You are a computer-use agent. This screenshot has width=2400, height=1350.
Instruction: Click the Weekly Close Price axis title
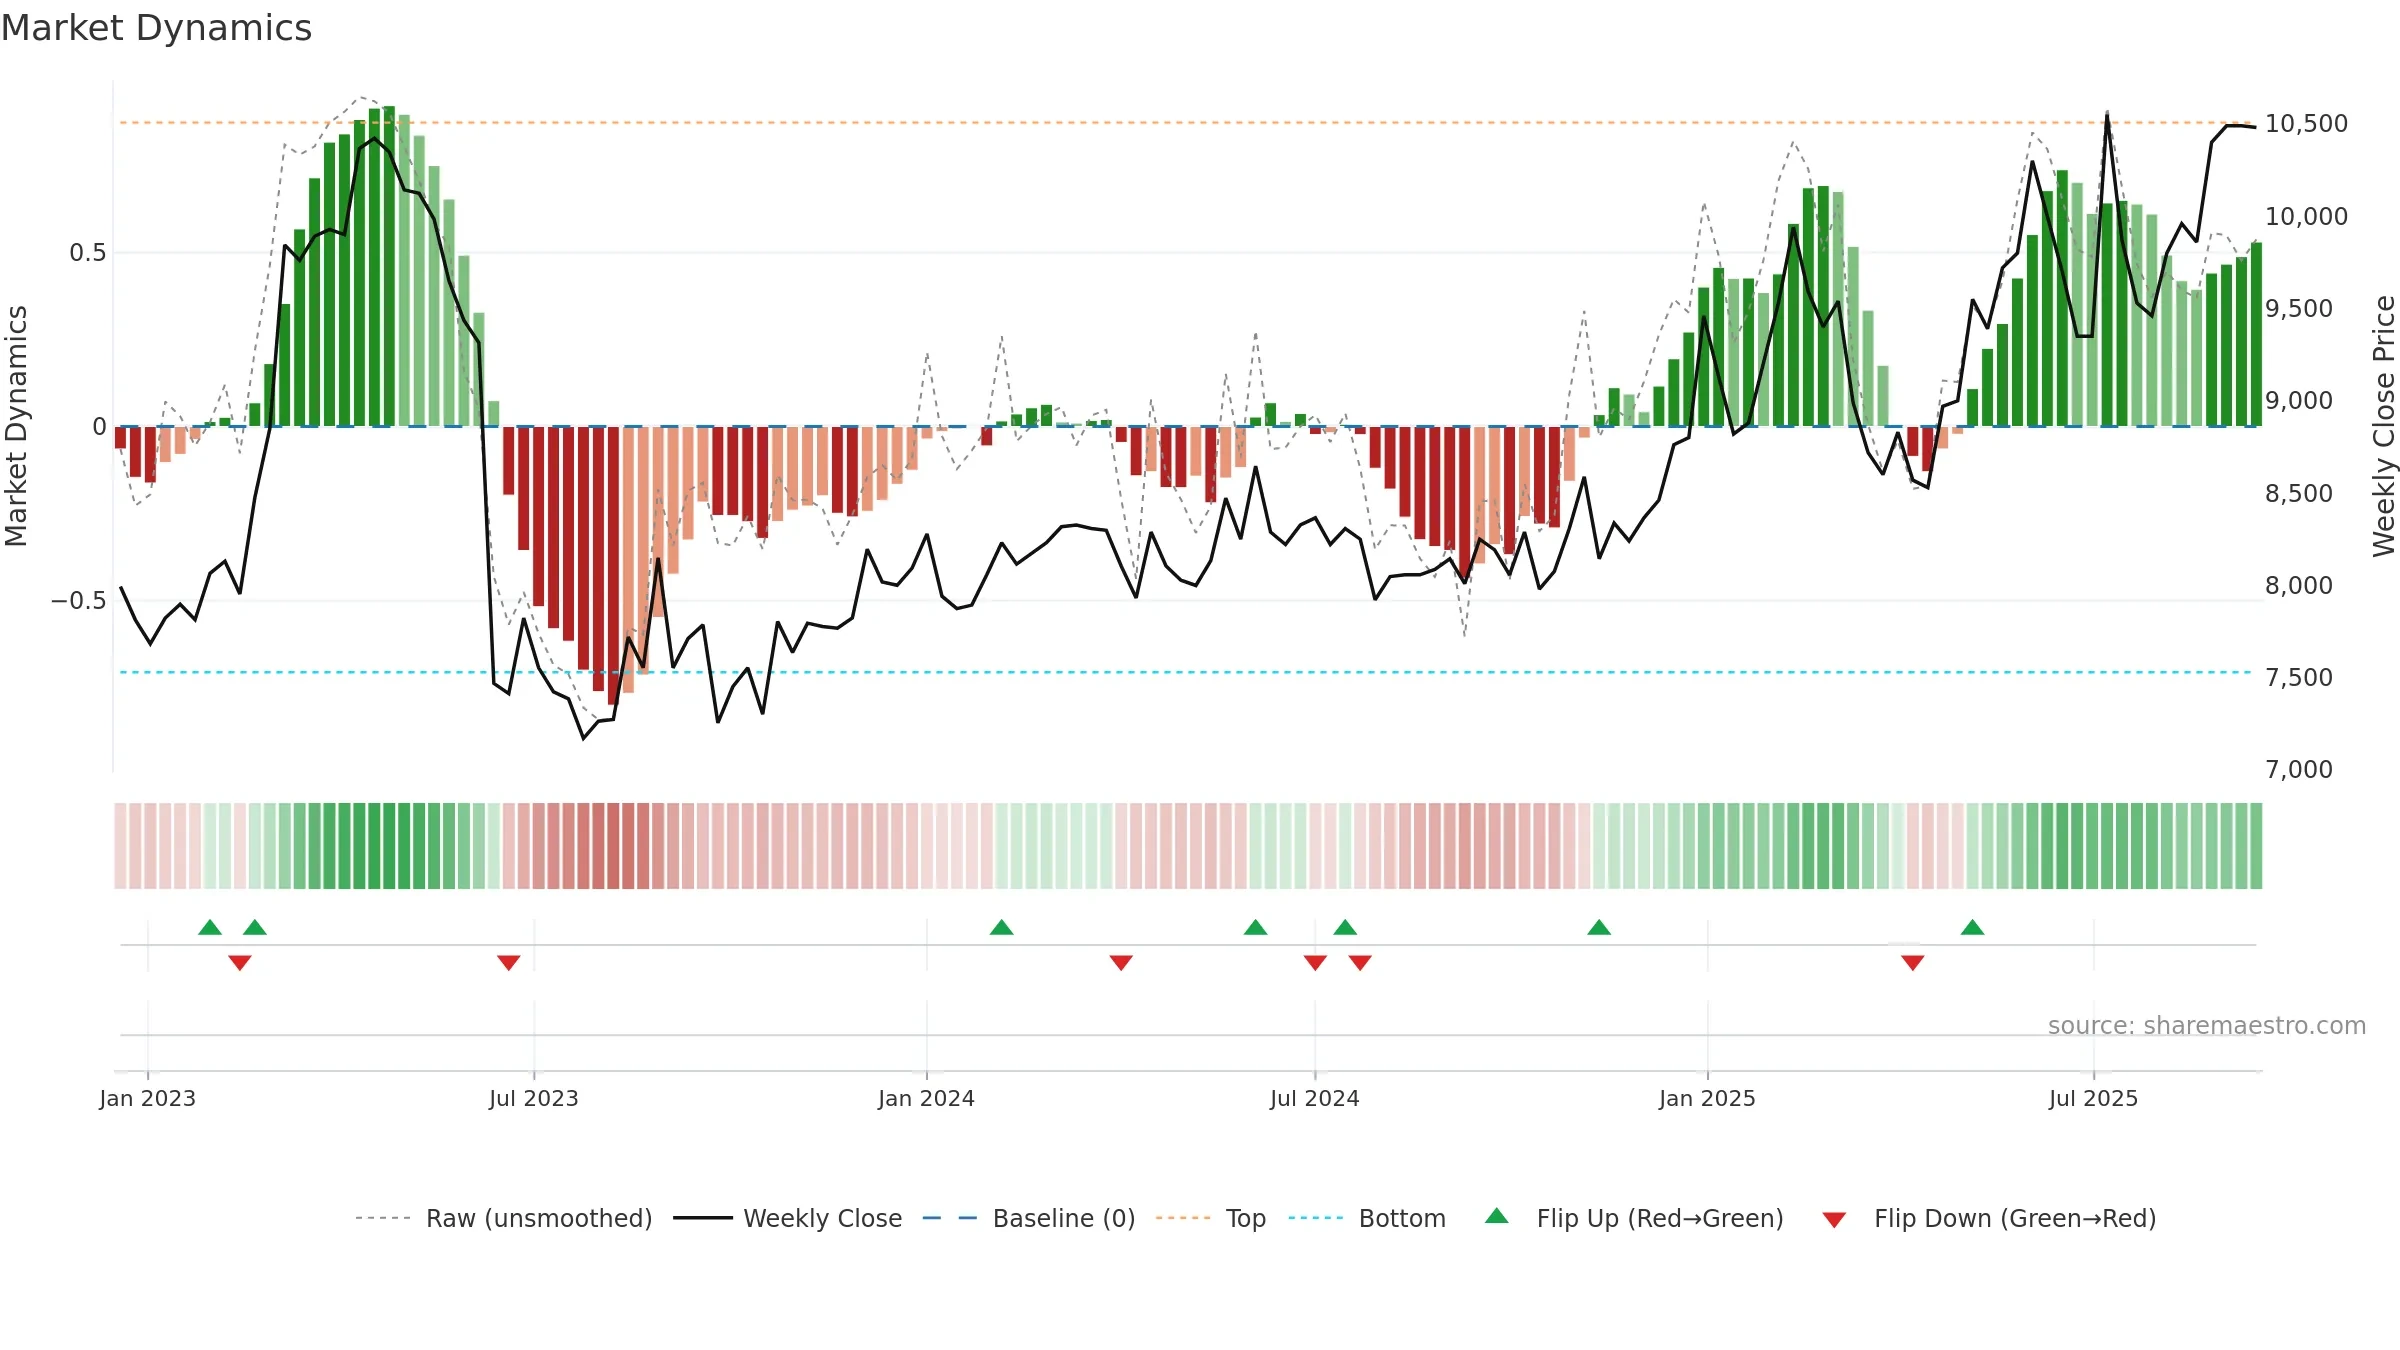coord(2384,426)
